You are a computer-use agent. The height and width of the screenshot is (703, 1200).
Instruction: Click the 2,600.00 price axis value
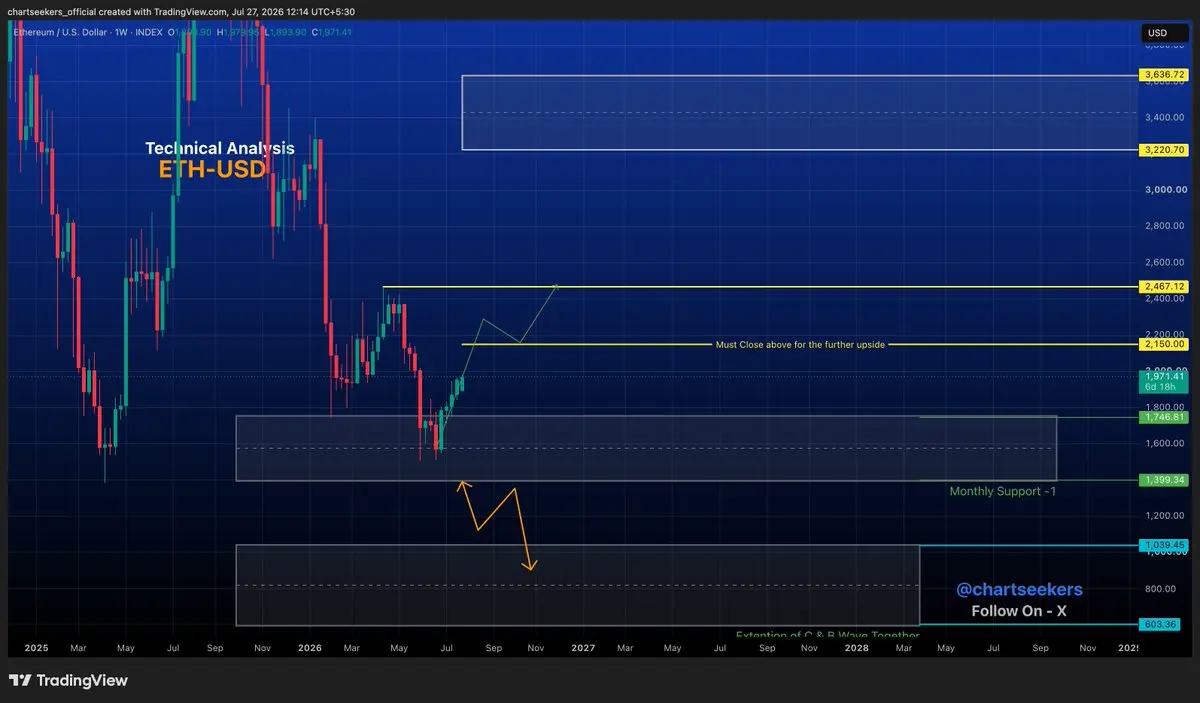point(1165,262)
